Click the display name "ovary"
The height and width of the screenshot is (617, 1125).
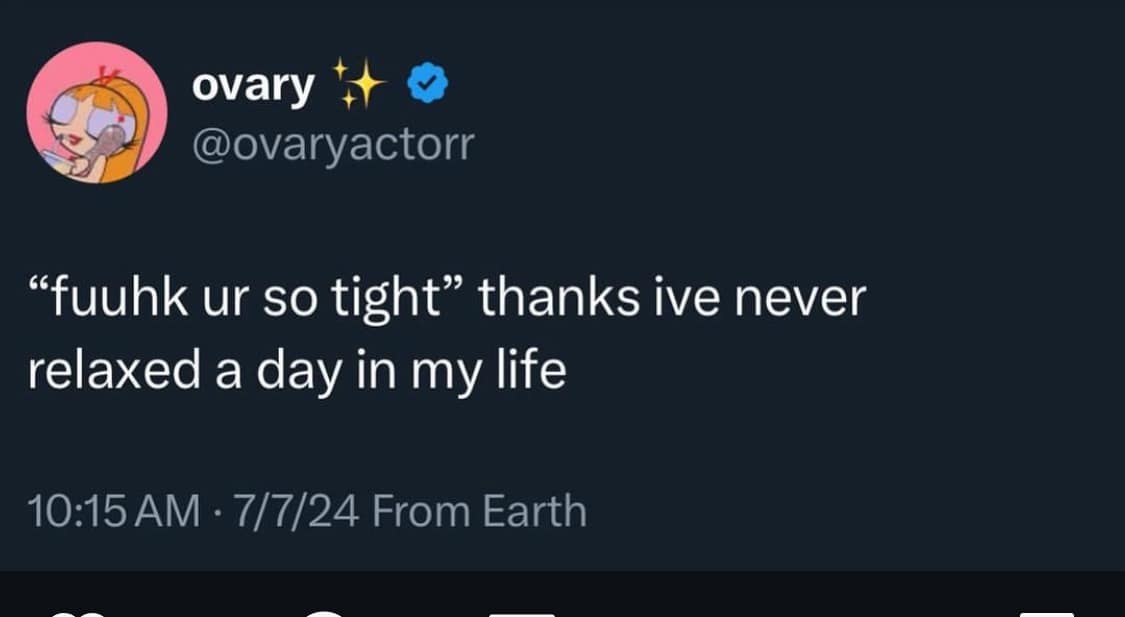[x=253, y=85]
